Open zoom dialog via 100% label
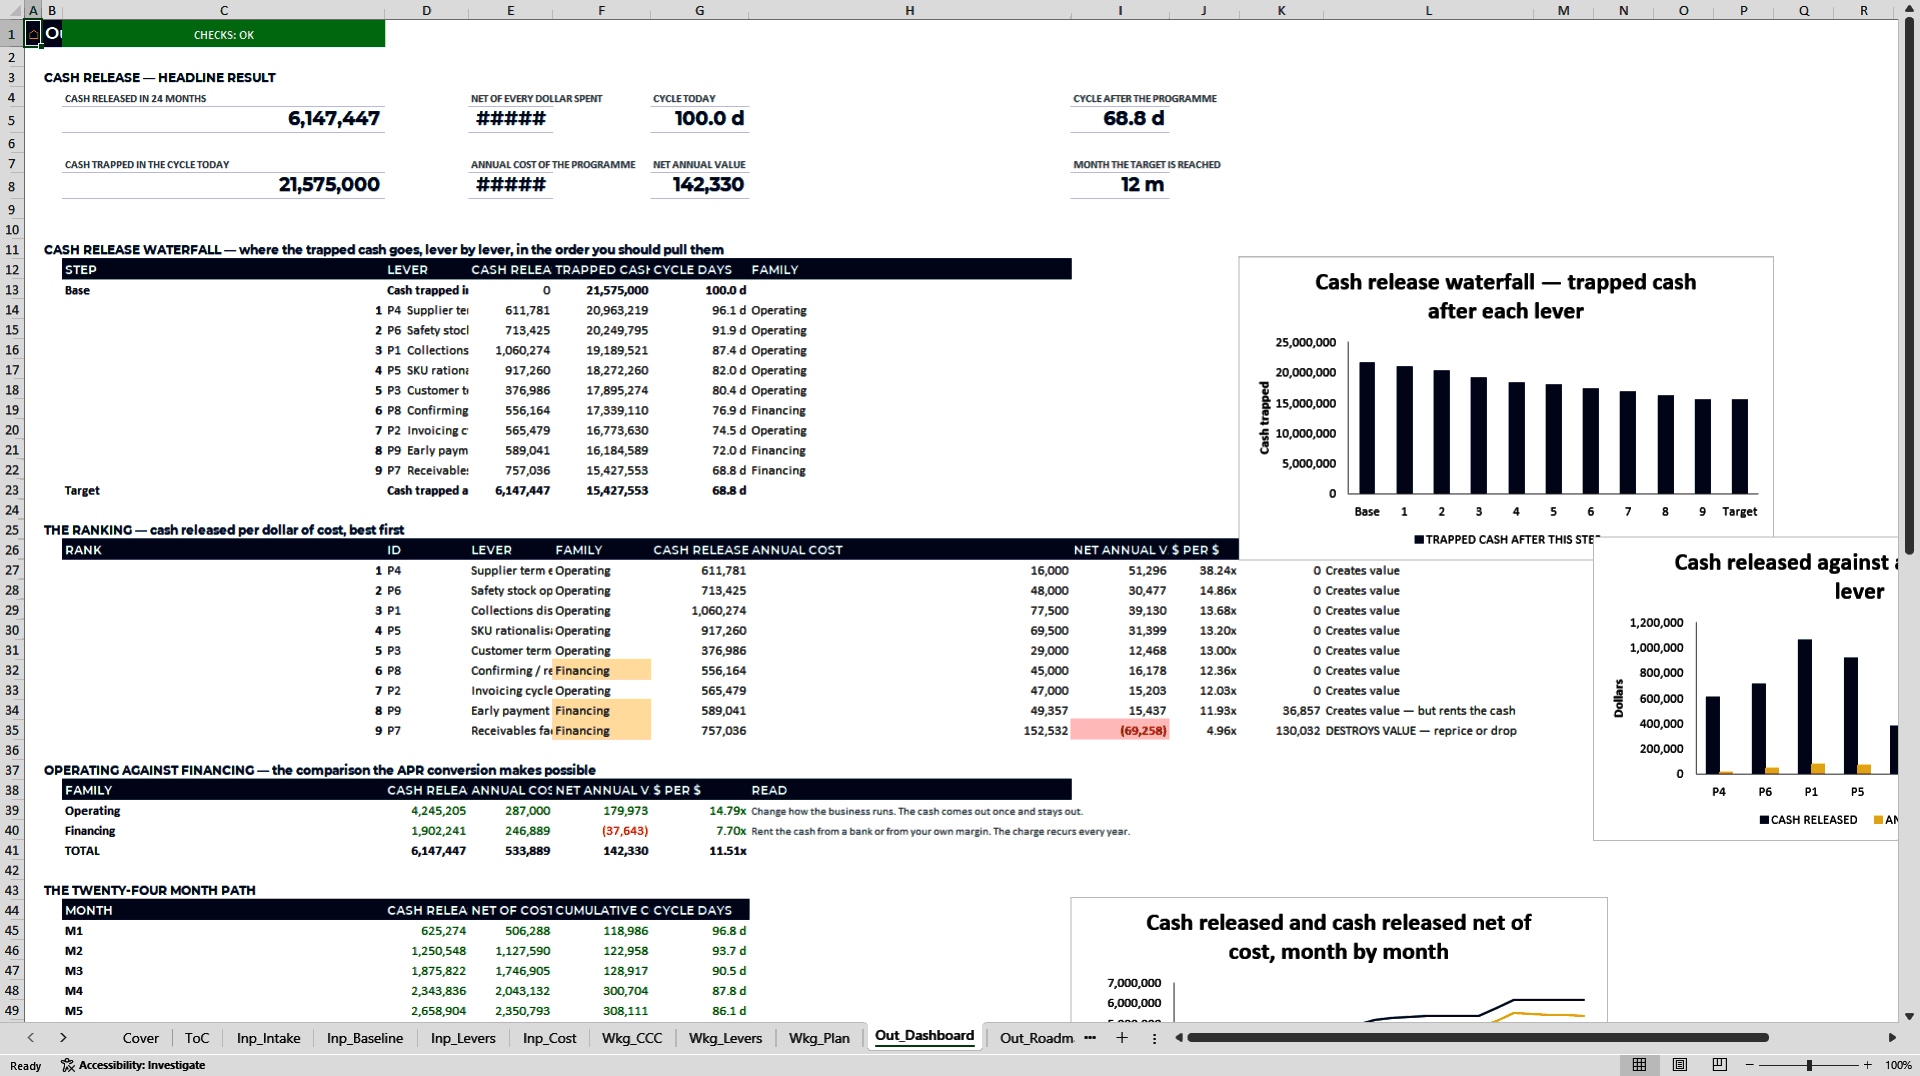The width and height of the screenshot is (1920, 1076). [x=1898, y=1065]
